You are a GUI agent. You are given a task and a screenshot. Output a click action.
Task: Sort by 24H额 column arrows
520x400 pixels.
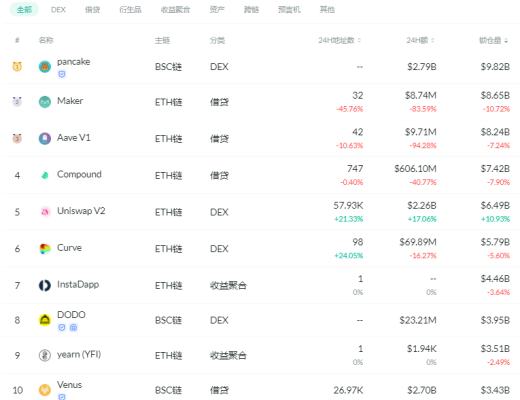432,40
